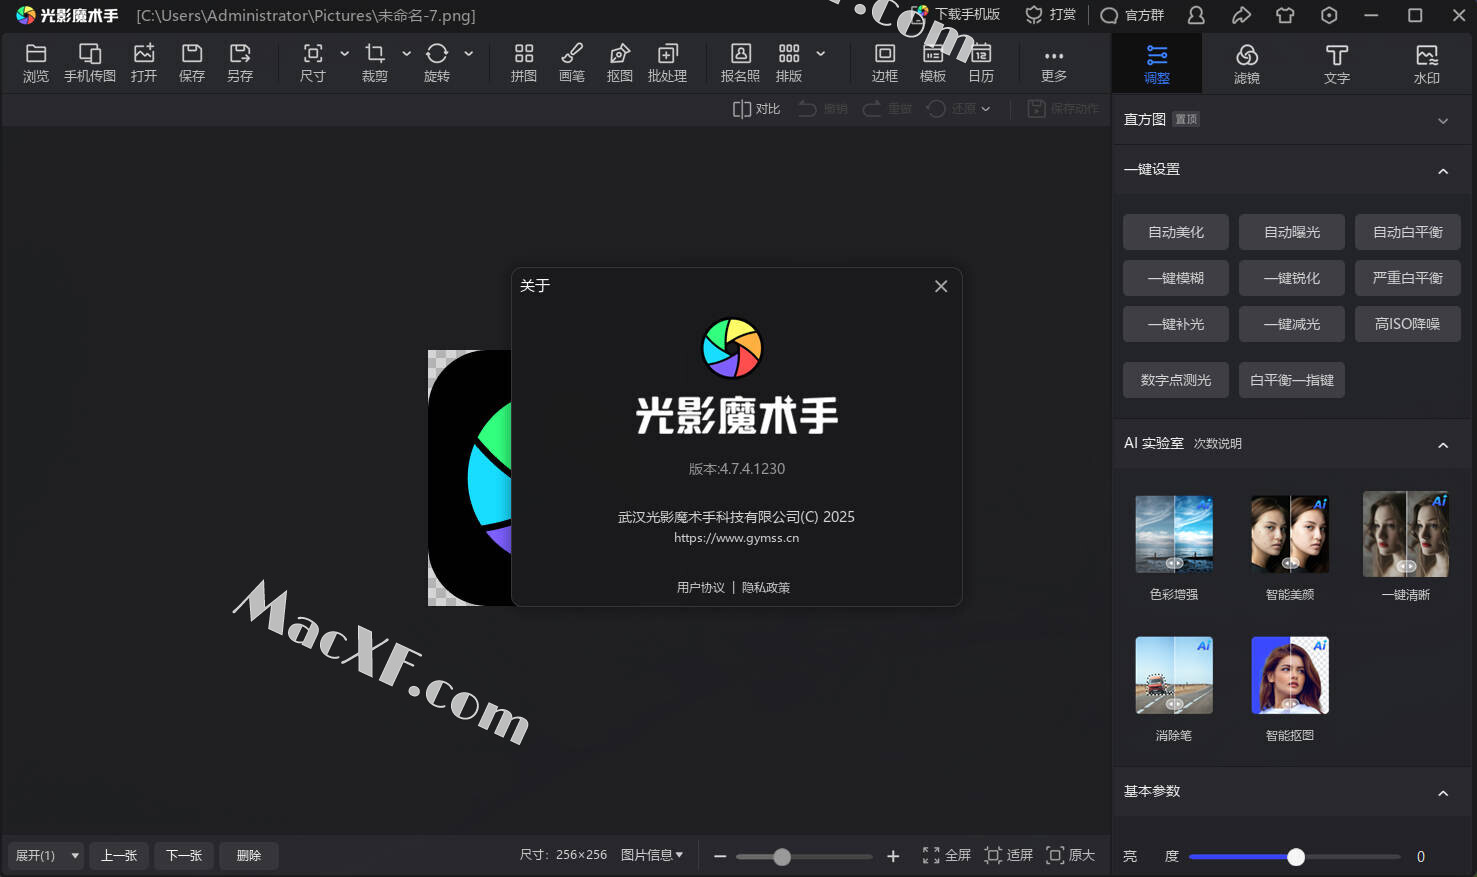Open the 用户协议 link in About dialog
Viewport: 1477px width, 877px height.
pos(700,588)
